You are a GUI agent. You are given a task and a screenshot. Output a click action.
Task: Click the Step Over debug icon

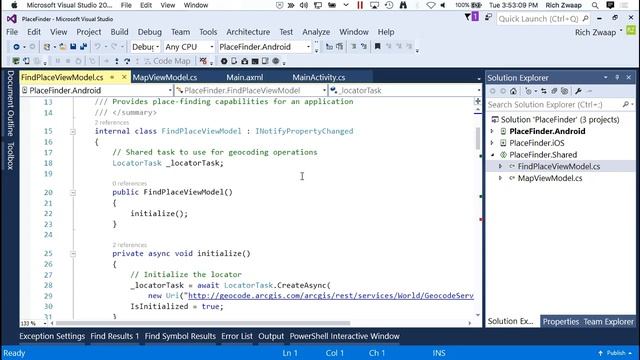[x=127, y=61]
